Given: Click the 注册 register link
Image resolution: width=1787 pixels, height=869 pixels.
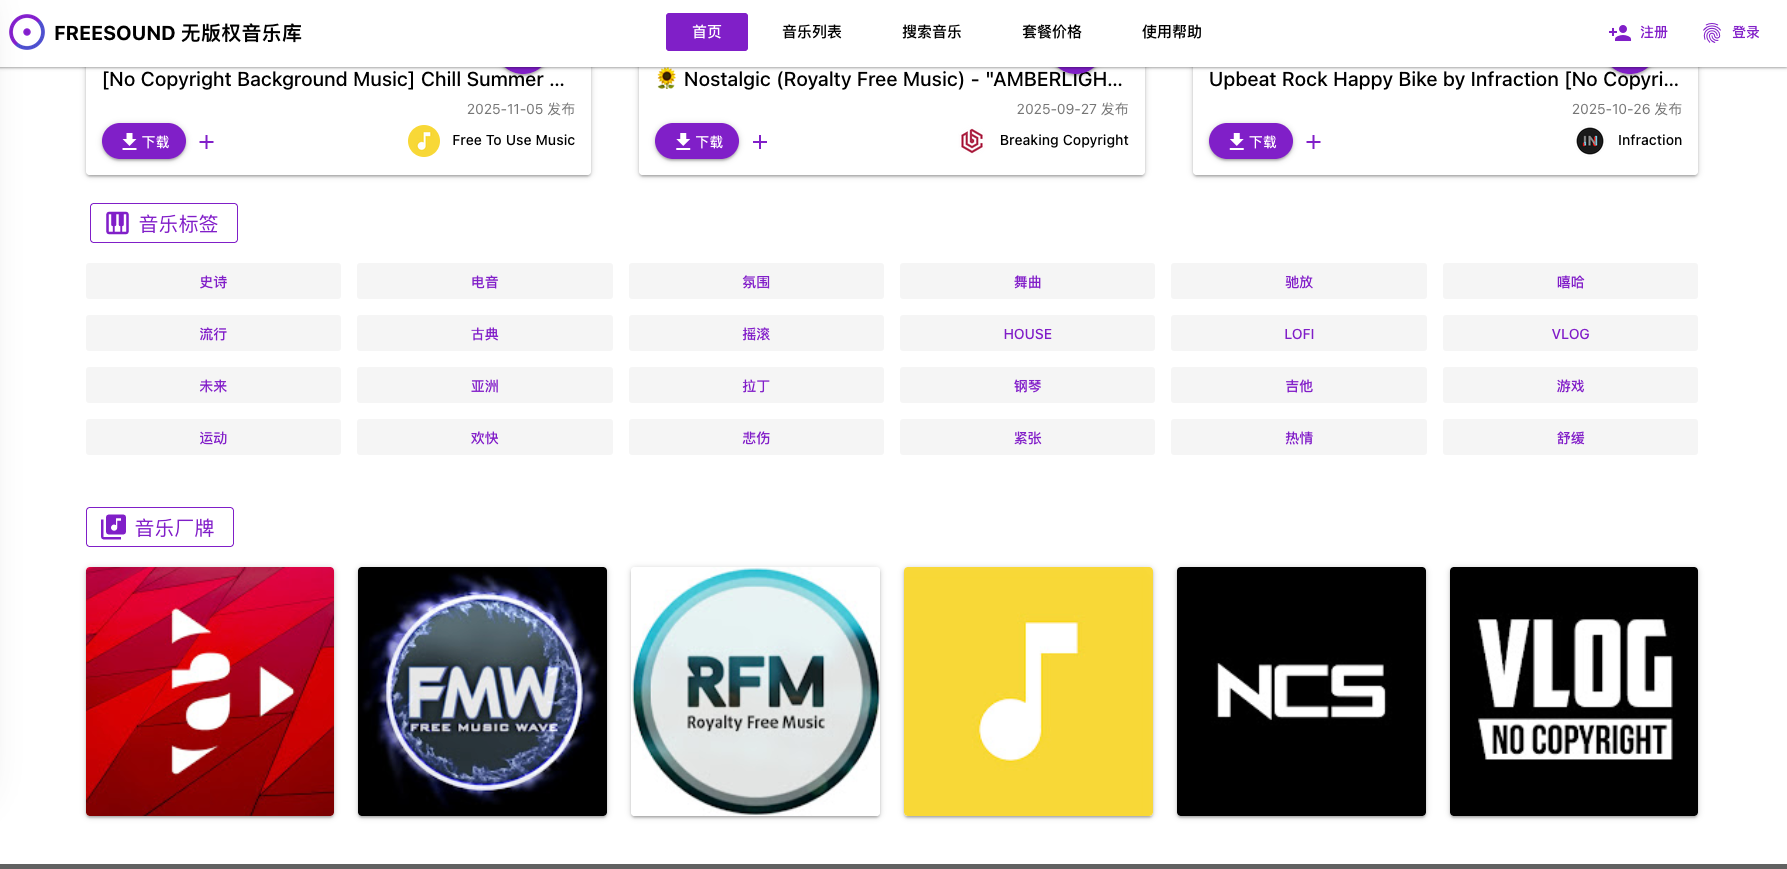Looking at the screenshot, I should pos(1654,33).
